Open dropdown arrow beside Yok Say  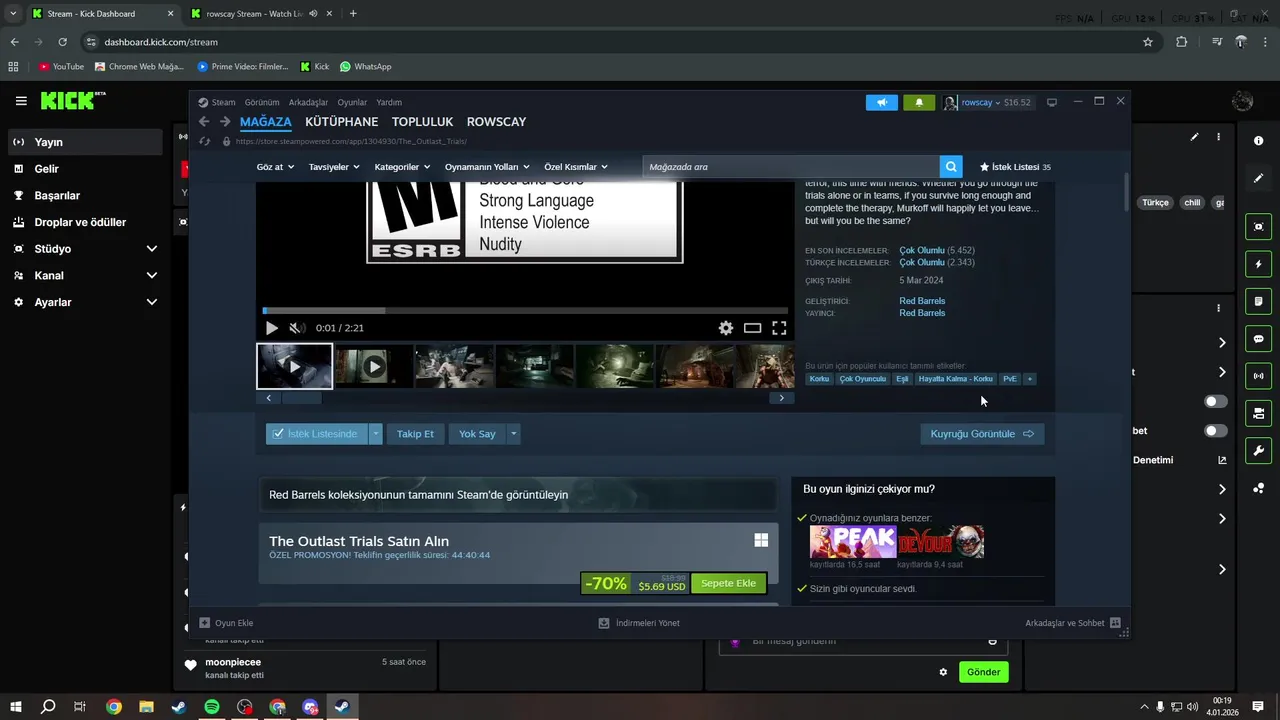click(x=513, y=434)
